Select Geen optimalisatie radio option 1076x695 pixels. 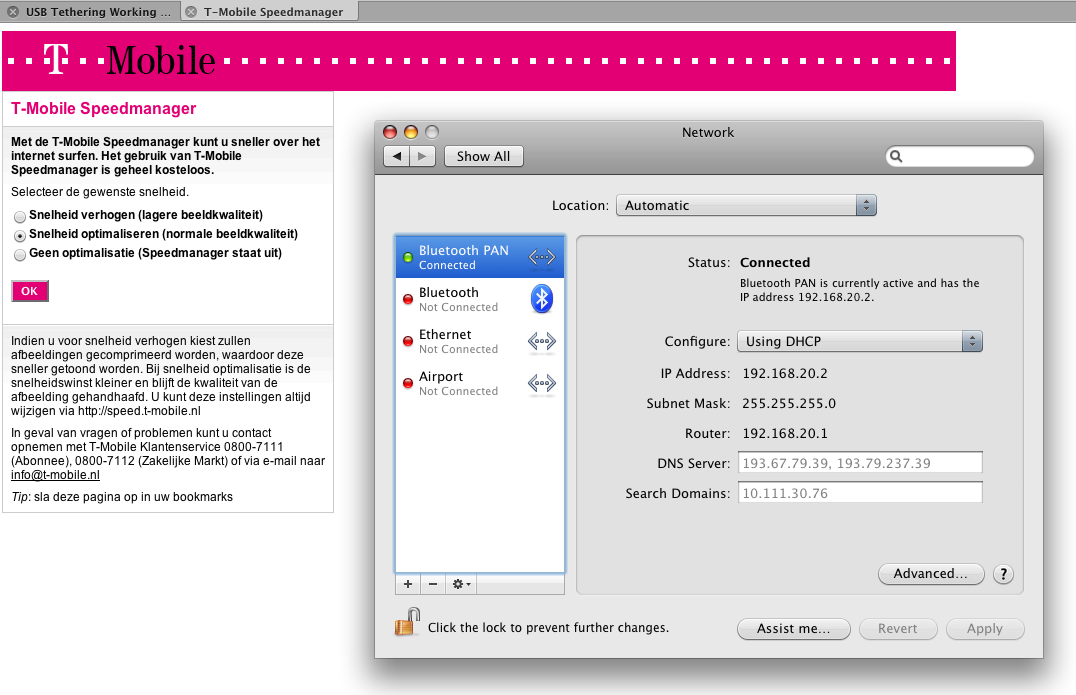tap(20, 255)
